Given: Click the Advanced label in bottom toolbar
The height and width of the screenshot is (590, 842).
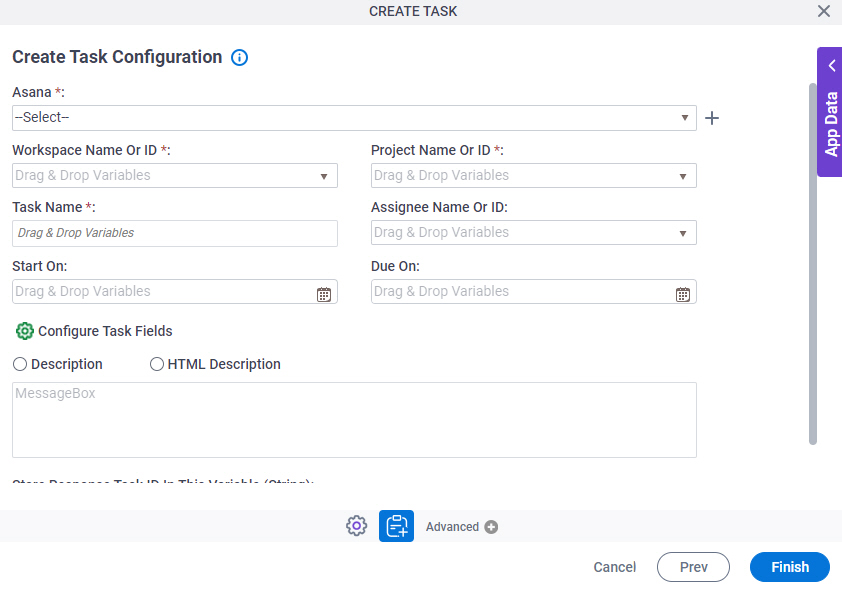Looking at the screenshot, I should [452, 527].
